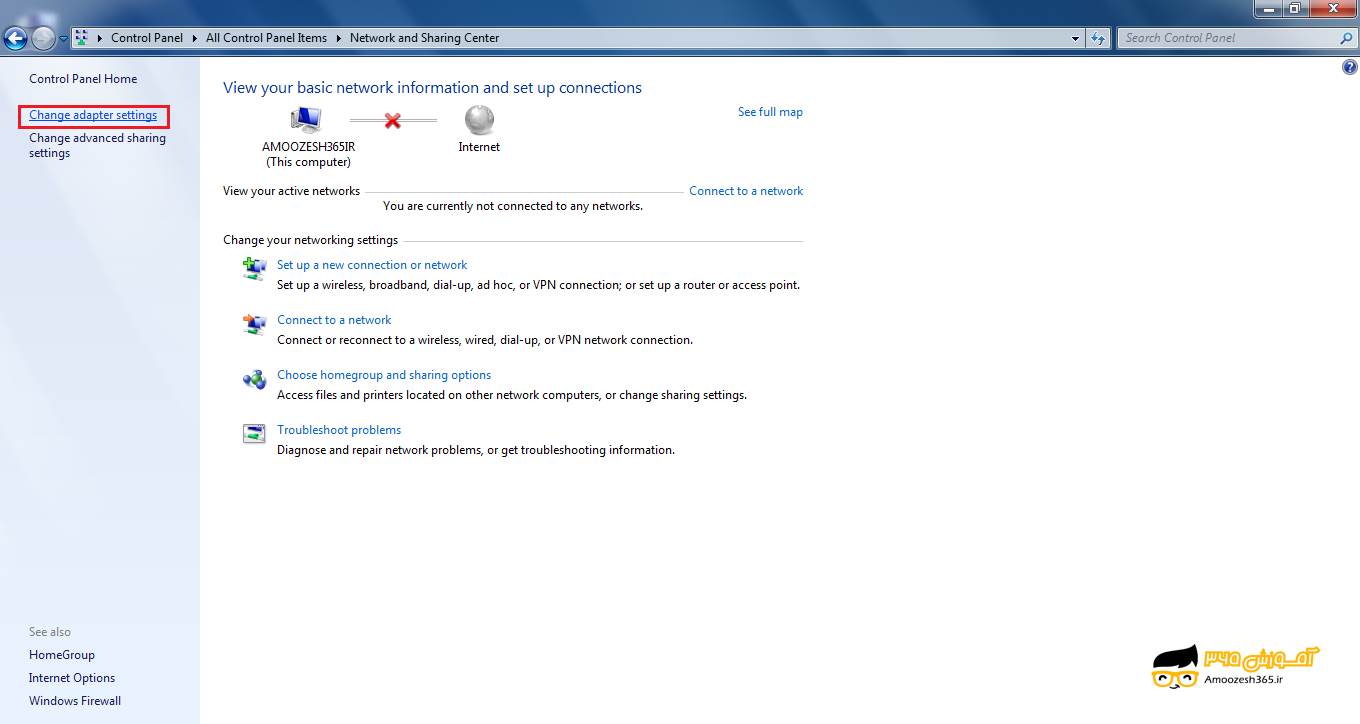This screenshot has width=1360, height=724.
Task: Expand the arrow after All Control Panel Items
Action: pyautogui.click(x=338, y=38)
